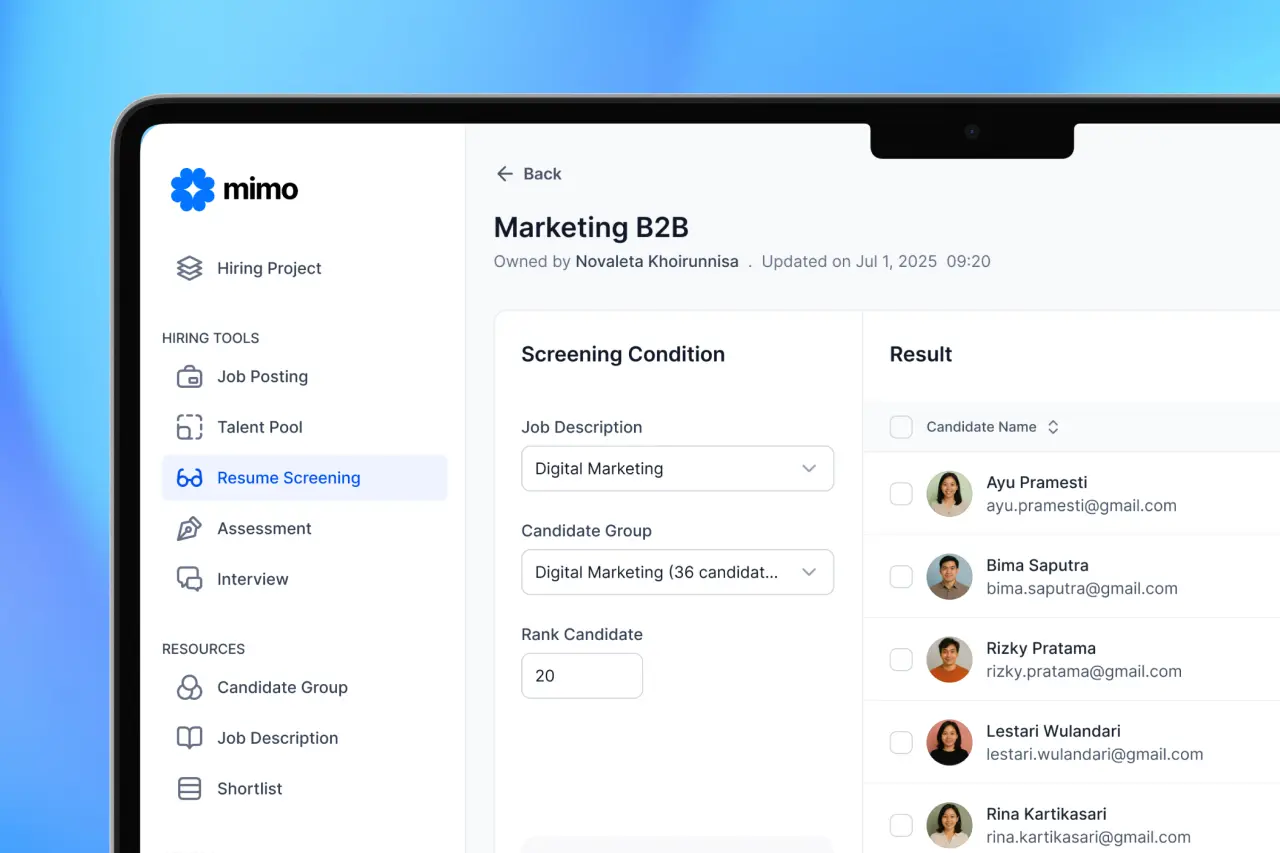Click the Back arrow icon

point(505,174)
